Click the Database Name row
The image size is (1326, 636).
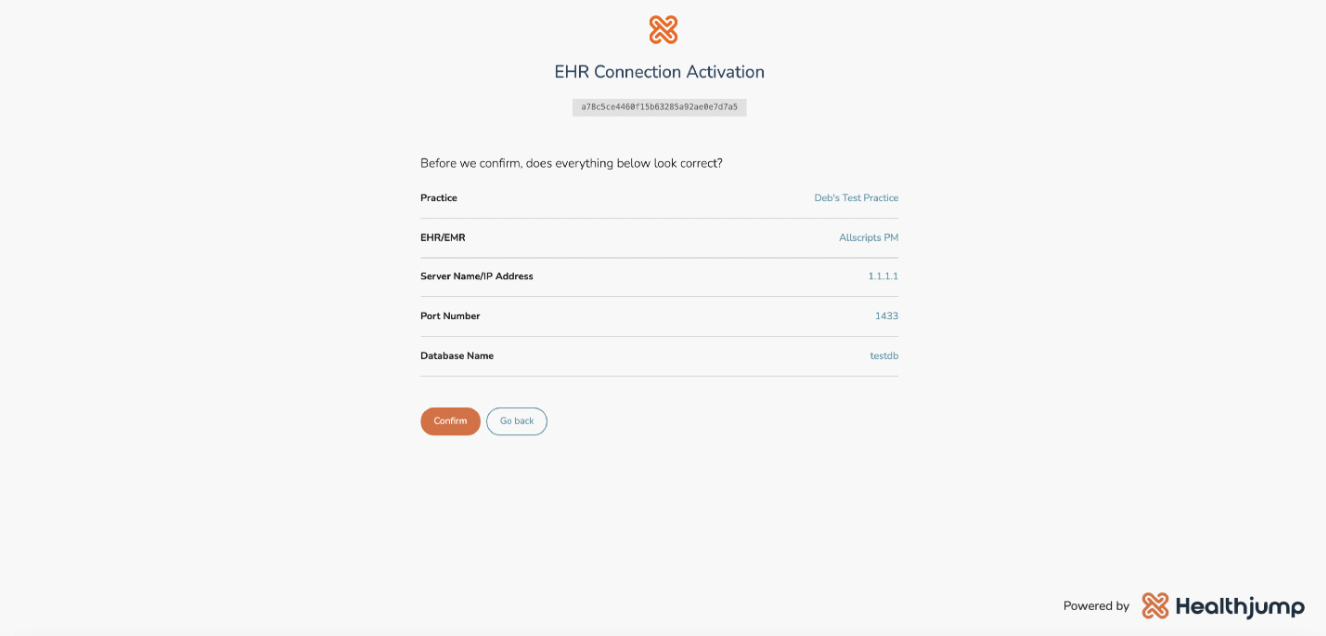click(x=659, y=356)
